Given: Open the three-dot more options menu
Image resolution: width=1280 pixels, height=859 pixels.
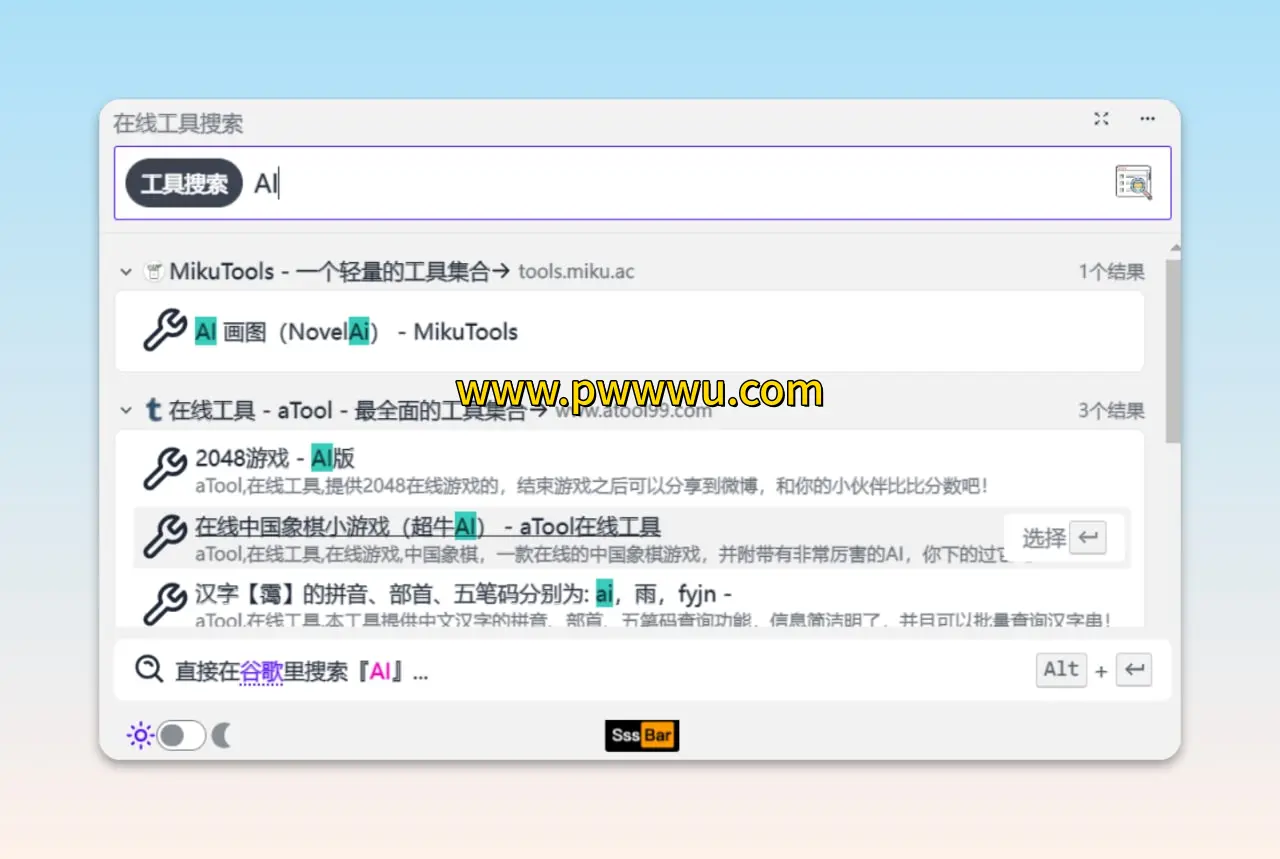Looking at the screenshot, I should [1147, 119].
